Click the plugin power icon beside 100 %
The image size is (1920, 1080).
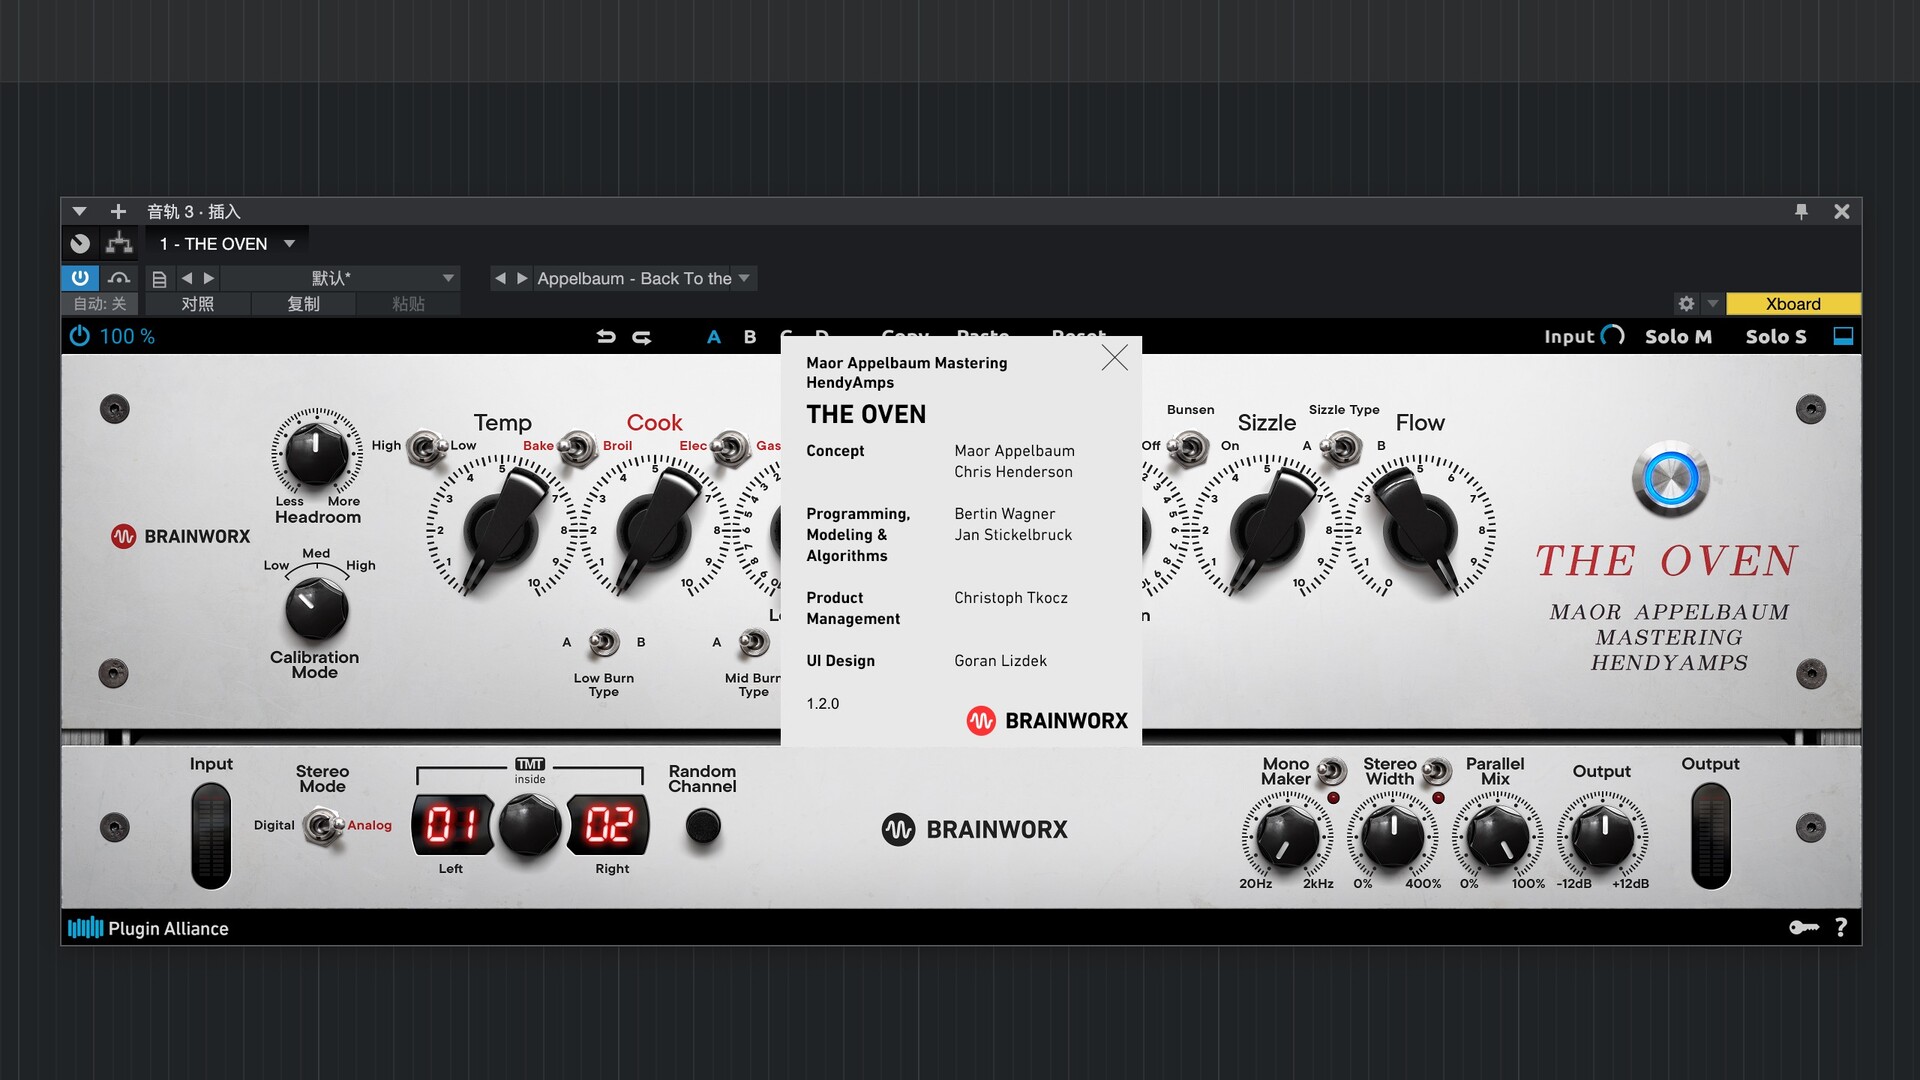[79, 336]
